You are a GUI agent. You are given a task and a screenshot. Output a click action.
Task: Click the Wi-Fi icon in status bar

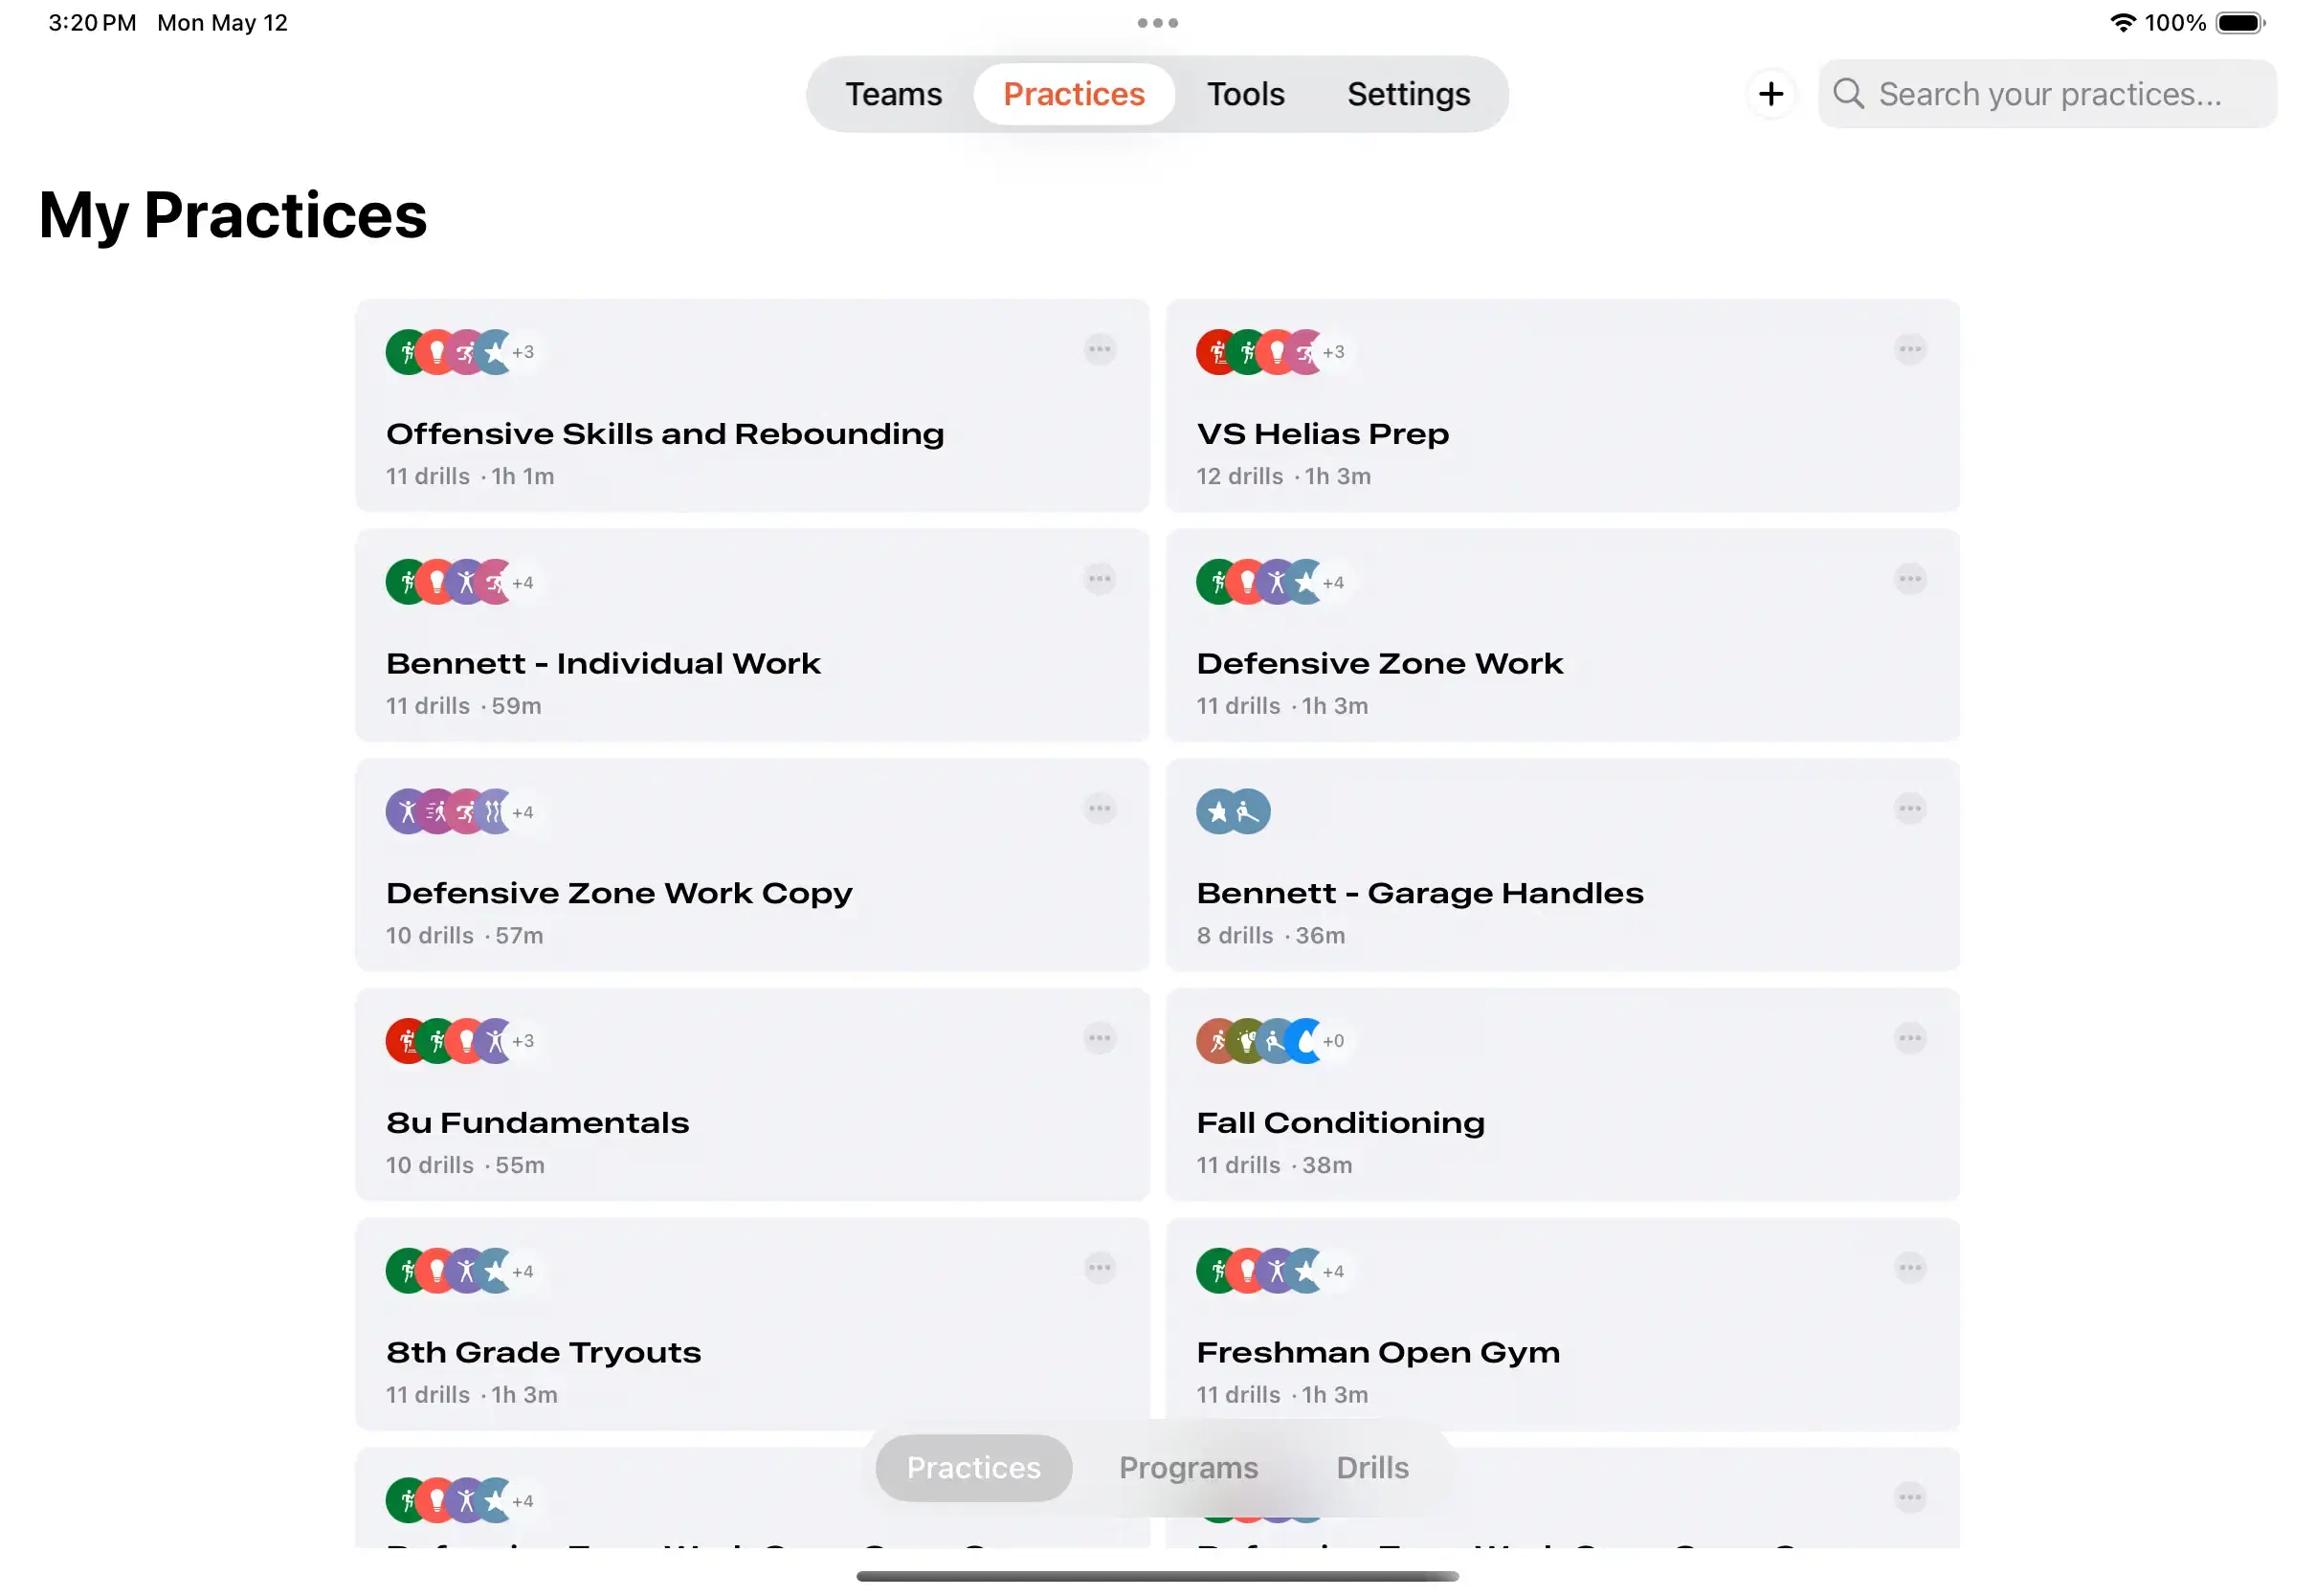[2122, 22]
